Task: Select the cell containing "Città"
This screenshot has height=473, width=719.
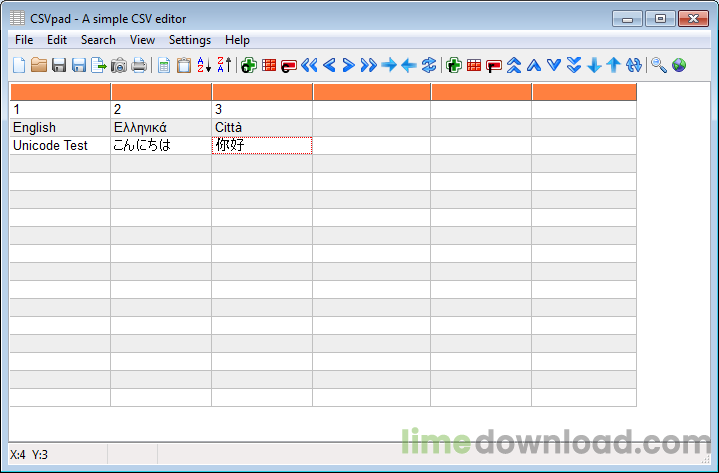Action: pyautogui.click(x=262, y=127)
